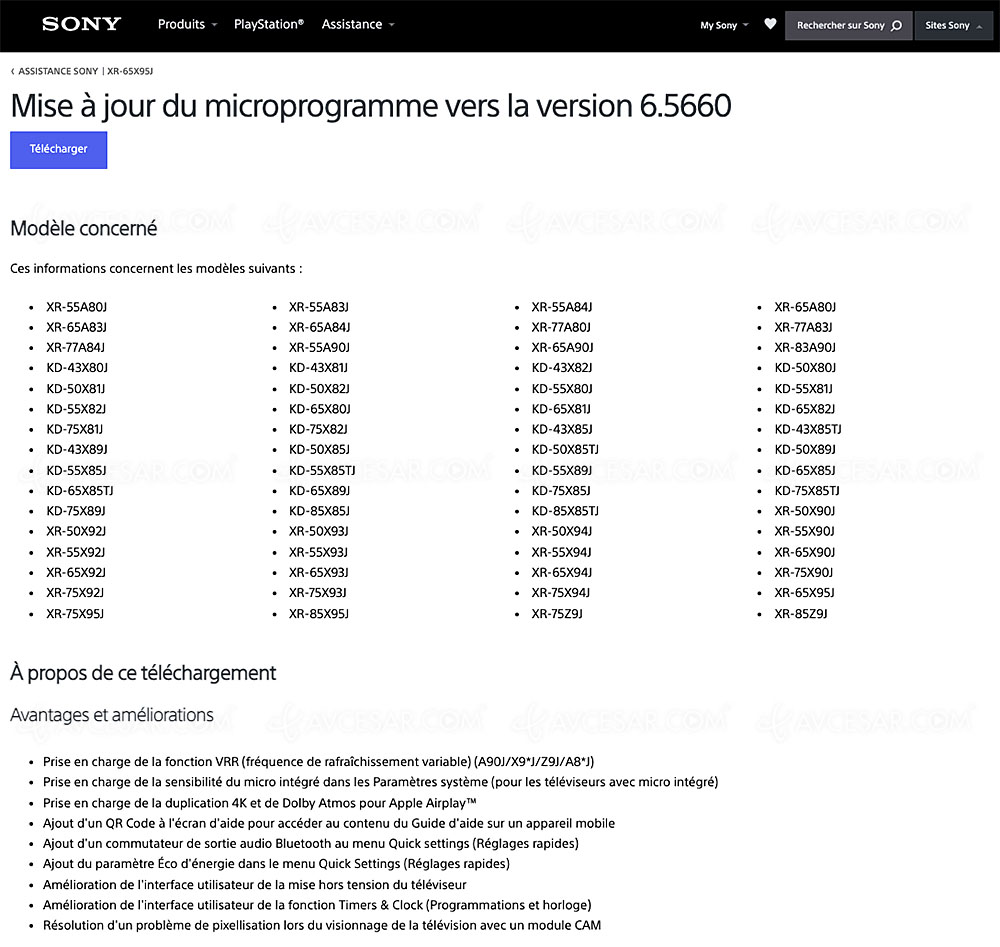Click model XR-83A90J in the model list

point(805,348)
